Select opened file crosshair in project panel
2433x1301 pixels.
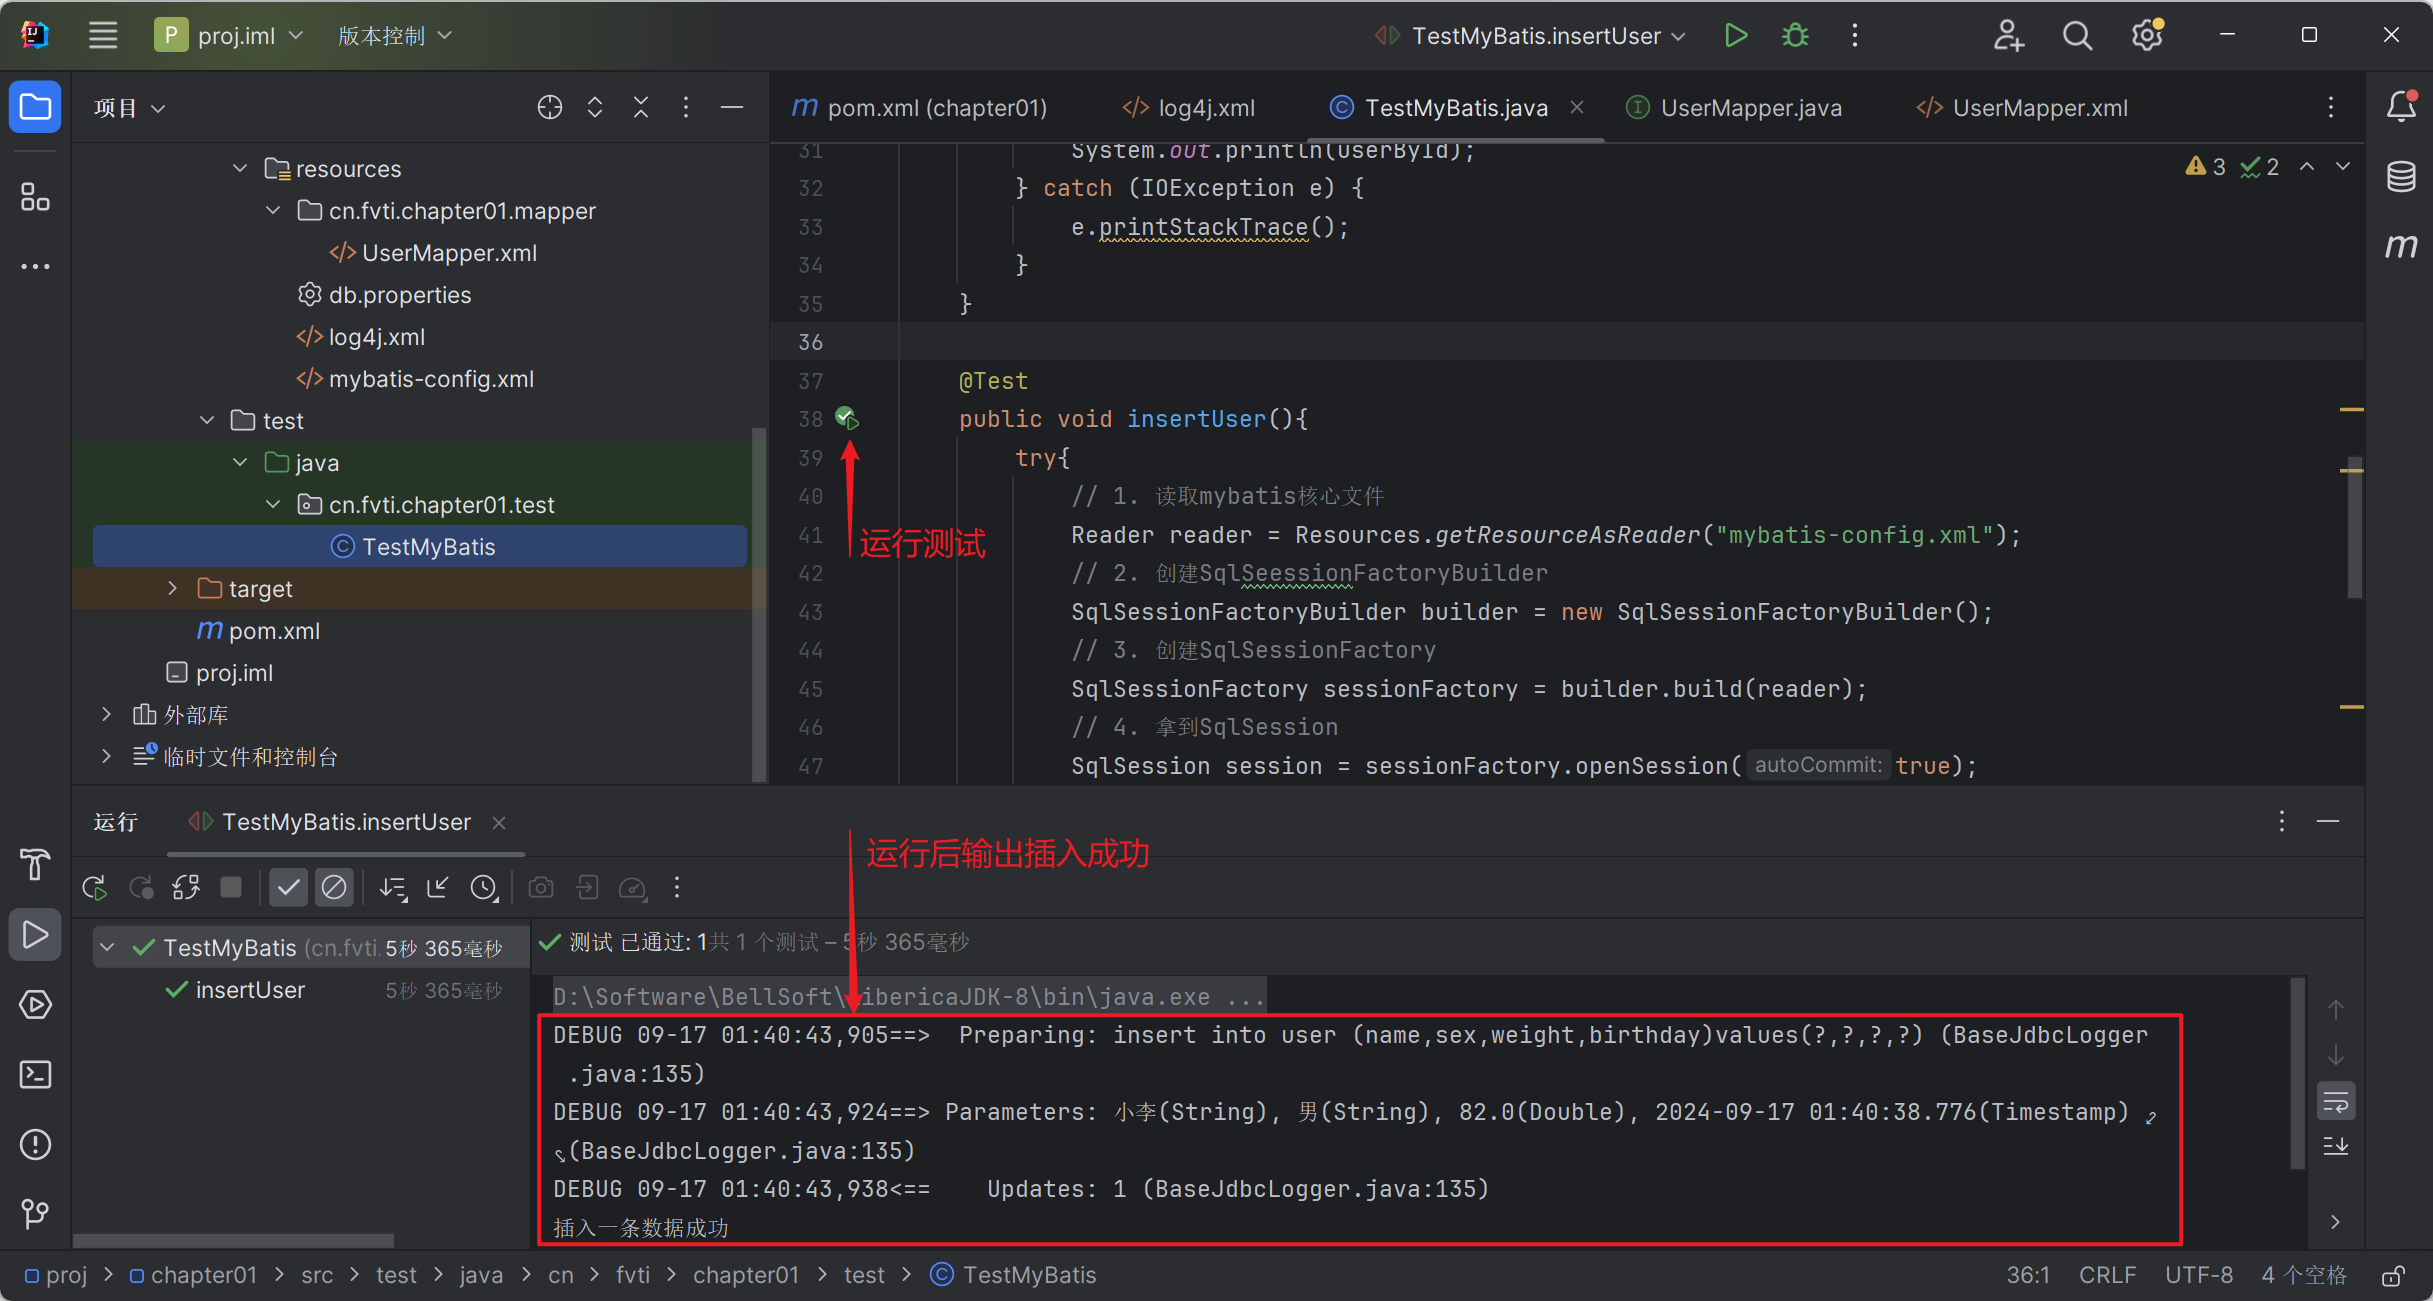point(549,107)
